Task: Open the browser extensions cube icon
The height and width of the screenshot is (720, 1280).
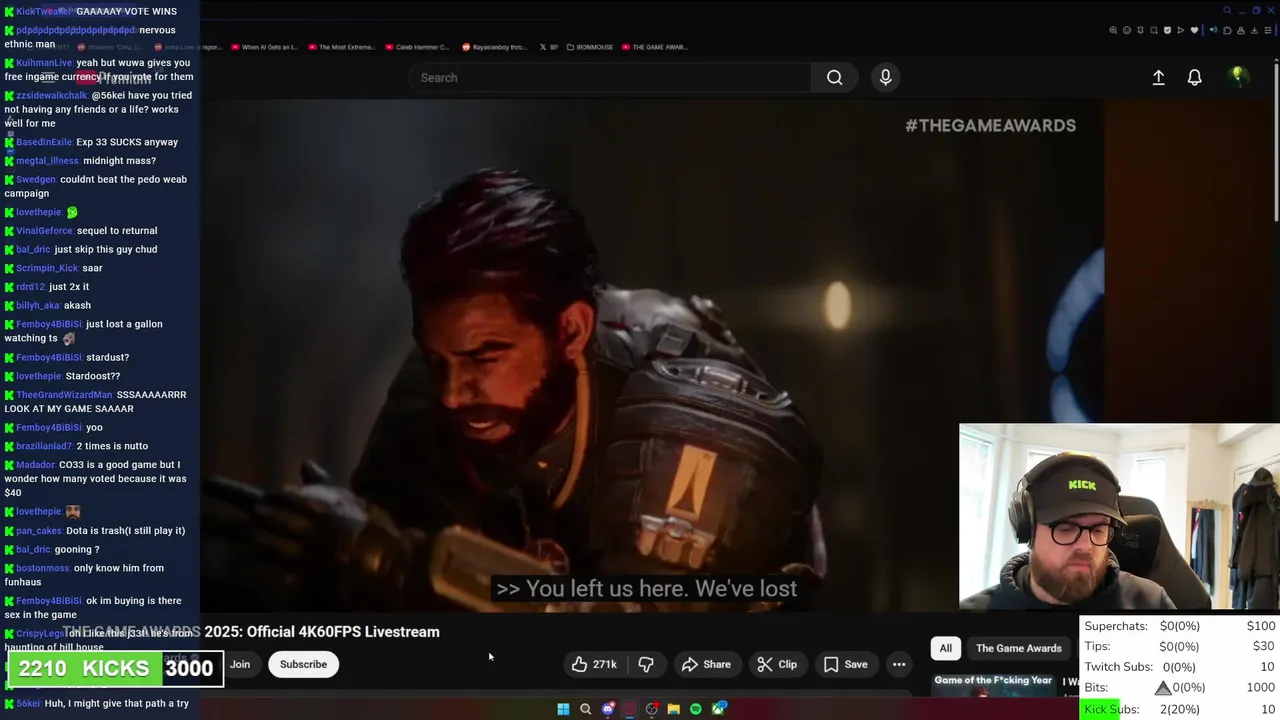Action: tap(1227, 30)
